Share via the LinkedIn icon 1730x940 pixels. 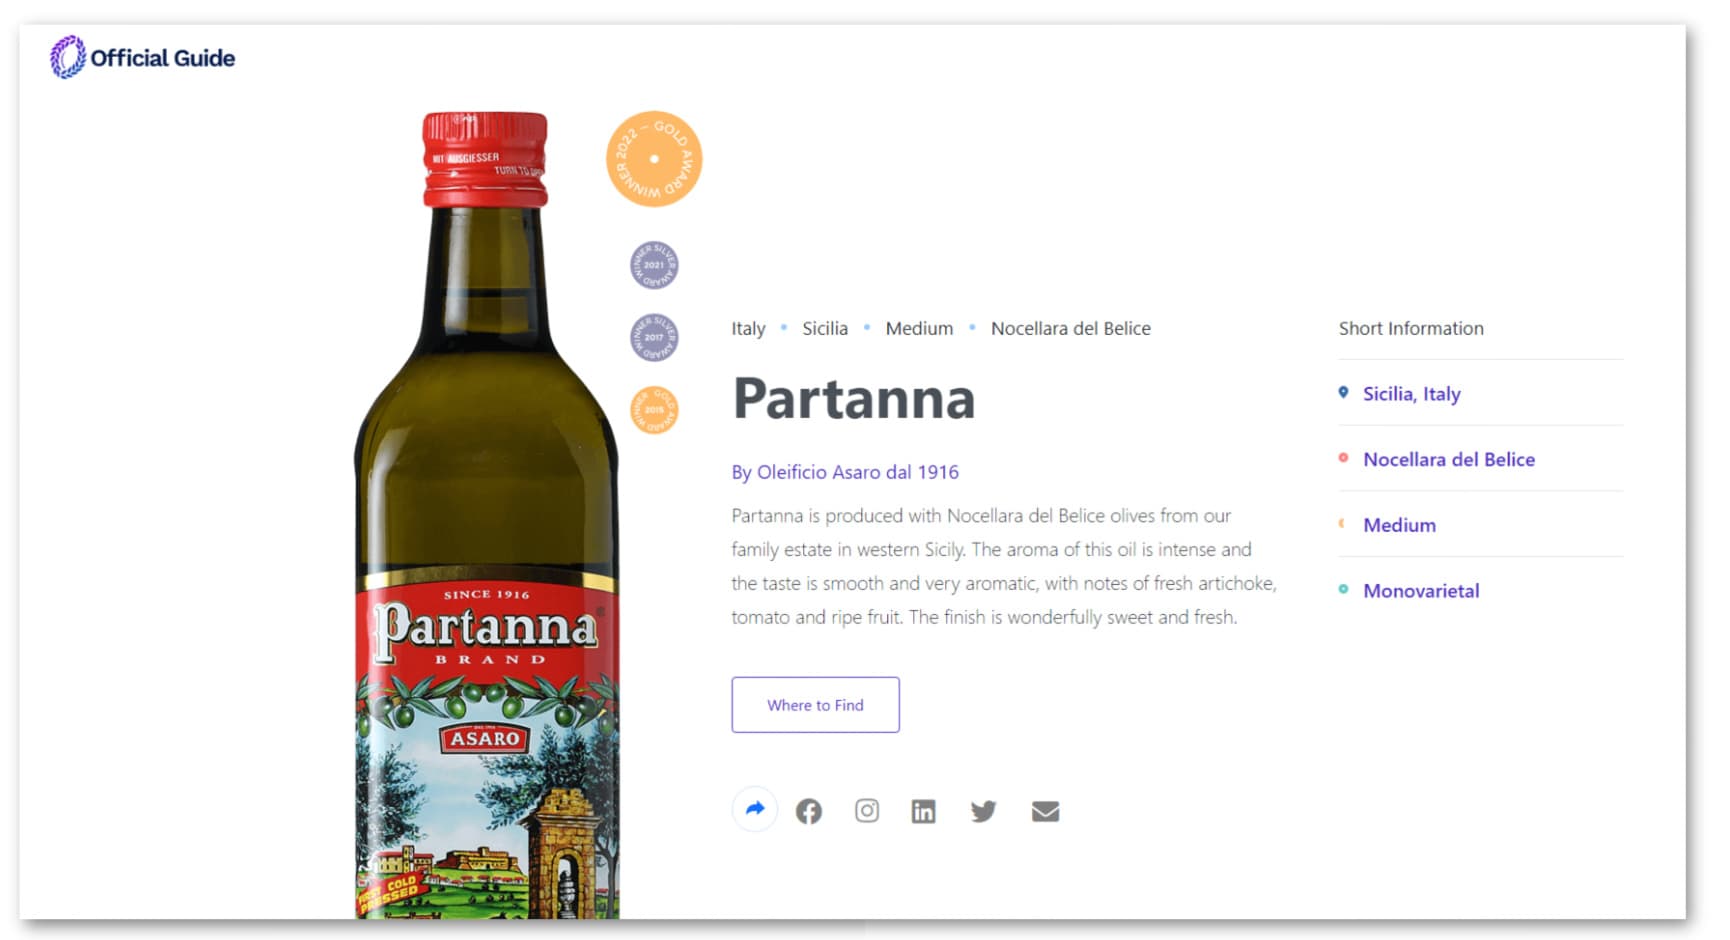(923, 811)
